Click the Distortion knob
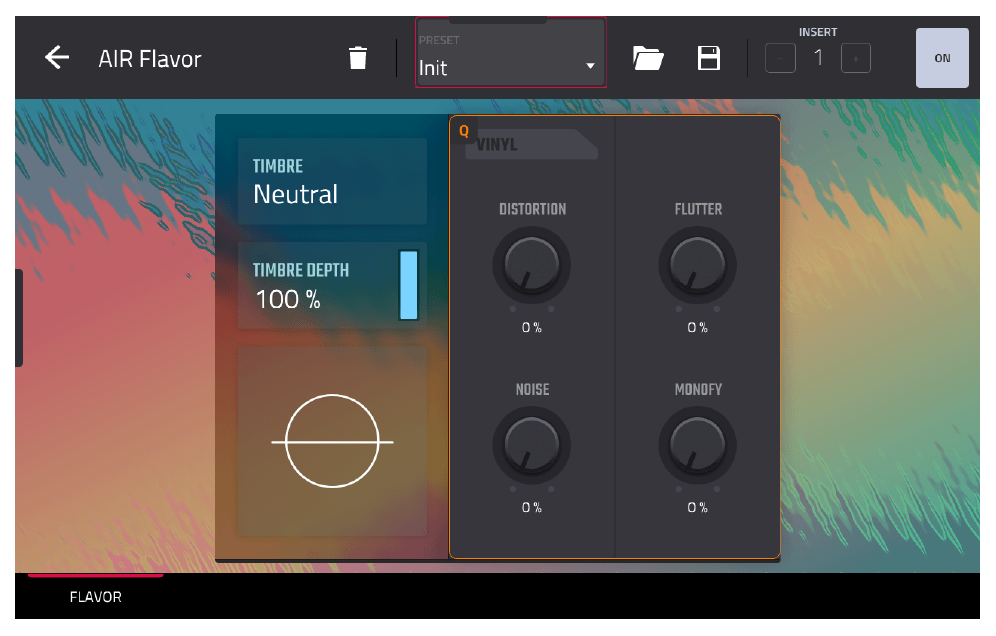996x636 pixels. [x=532, y=265]
